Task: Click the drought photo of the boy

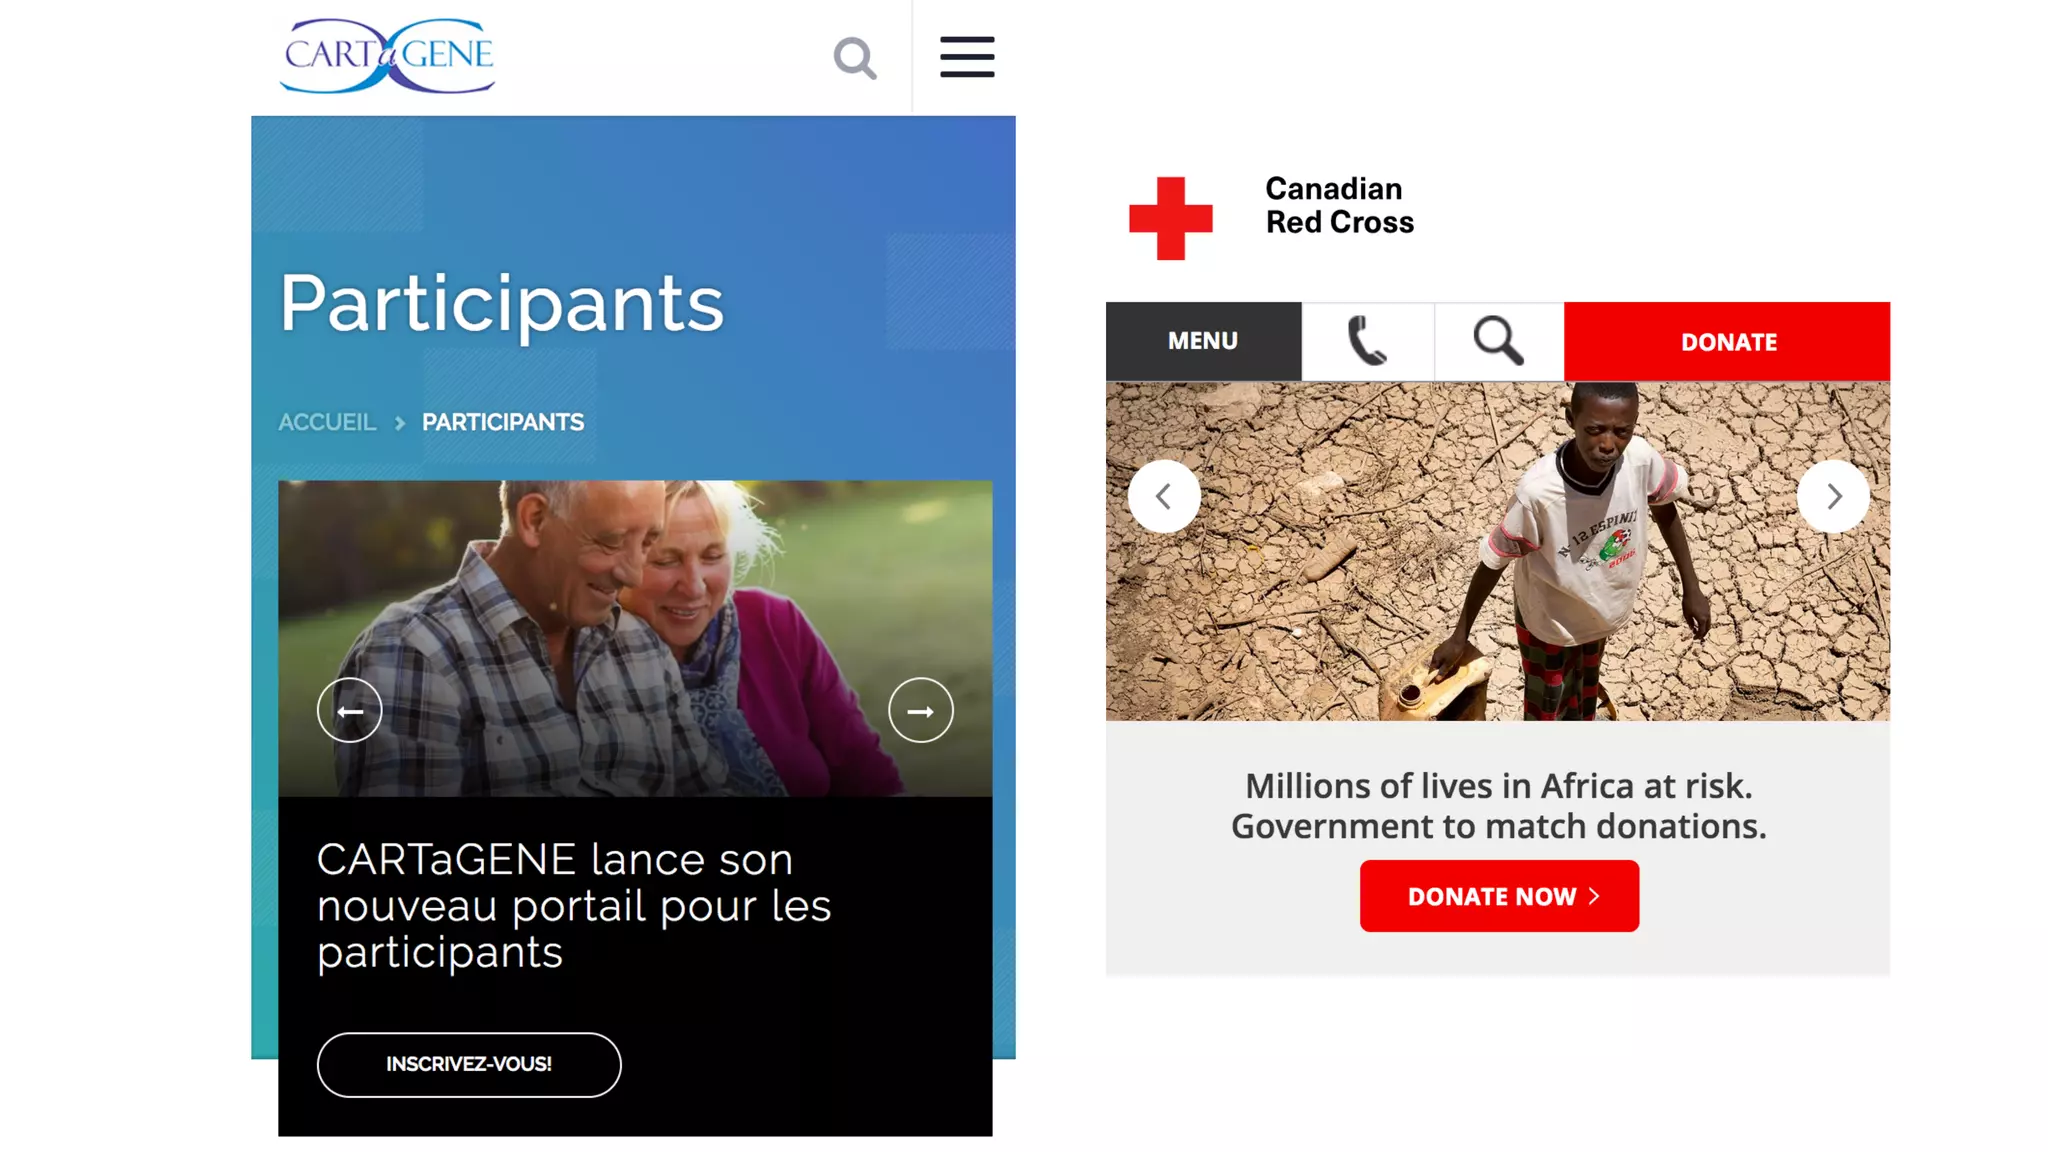Action: pyautogui.click(x=1498, y=551)
